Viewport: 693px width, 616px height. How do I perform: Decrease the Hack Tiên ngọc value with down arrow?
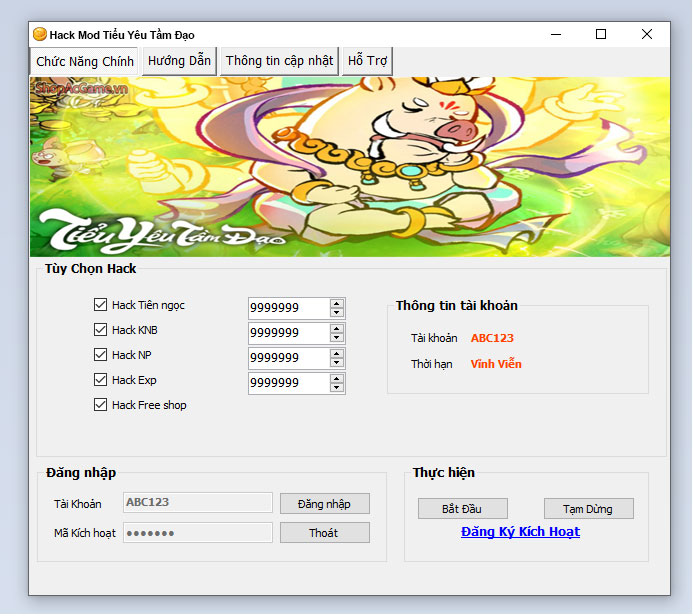337,313
